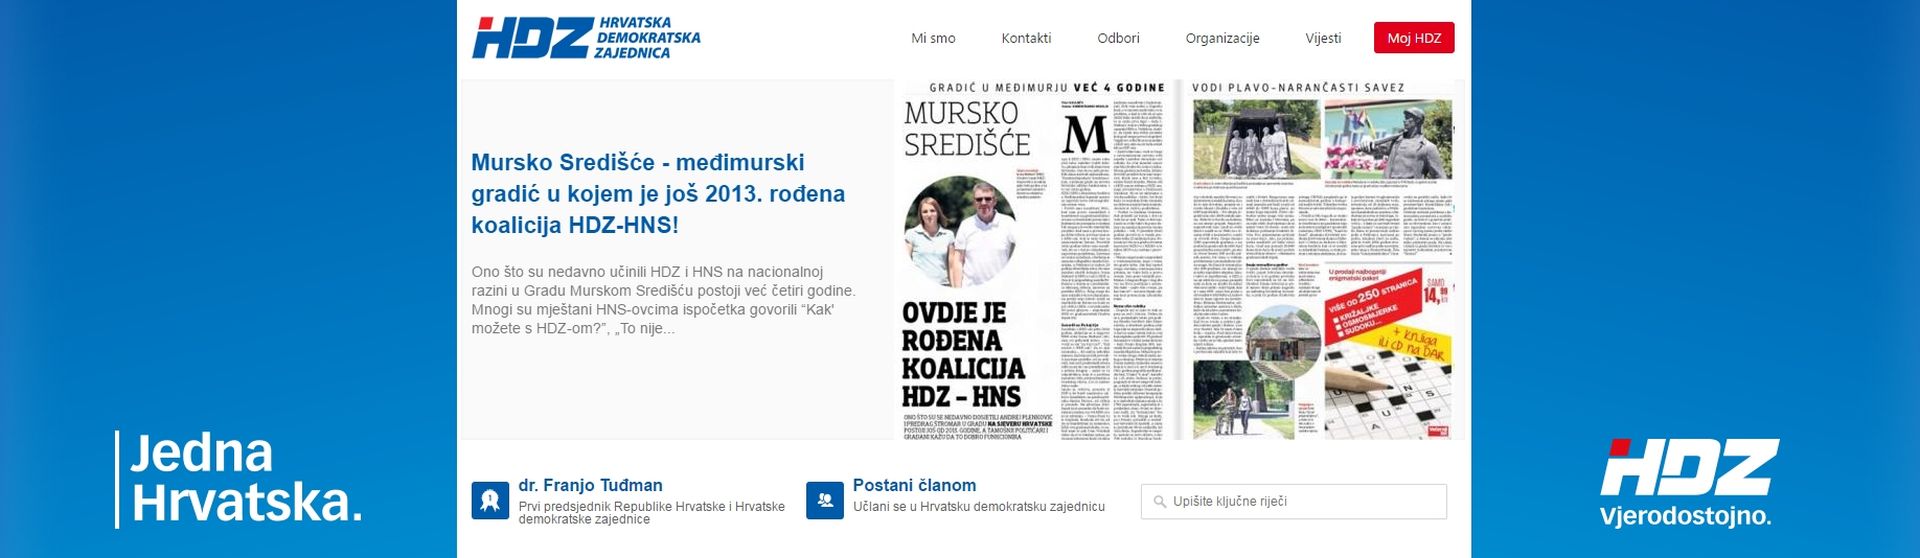
Task: Open the Mursko Središće newspaper scan image
Action: coord(1180,260)
